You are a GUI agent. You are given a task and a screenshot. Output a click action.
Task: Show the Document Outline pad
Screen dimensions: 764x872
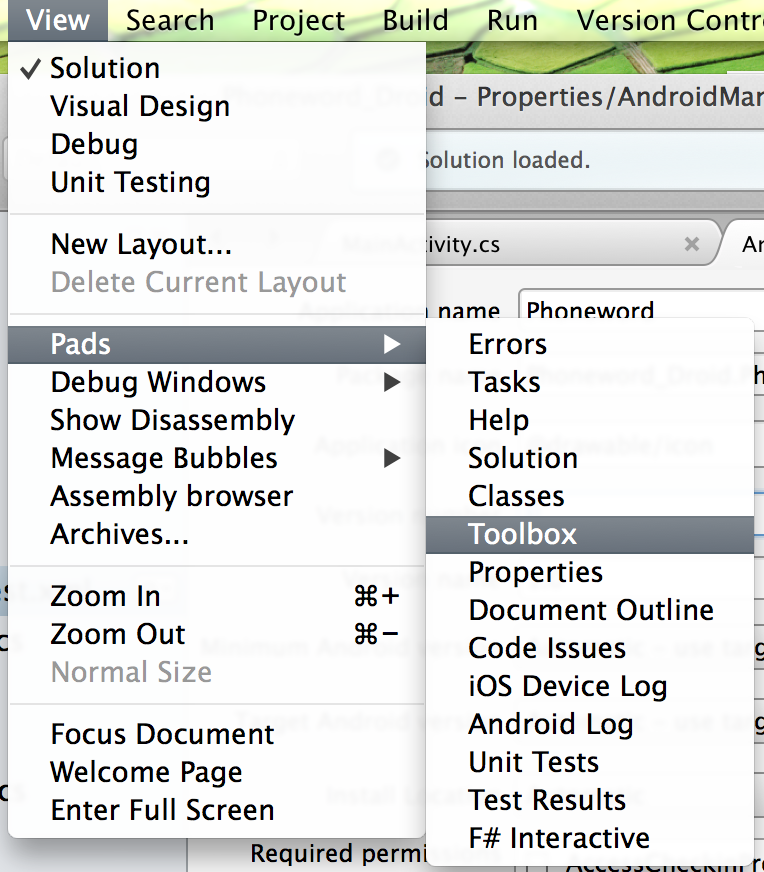[591, 610]
